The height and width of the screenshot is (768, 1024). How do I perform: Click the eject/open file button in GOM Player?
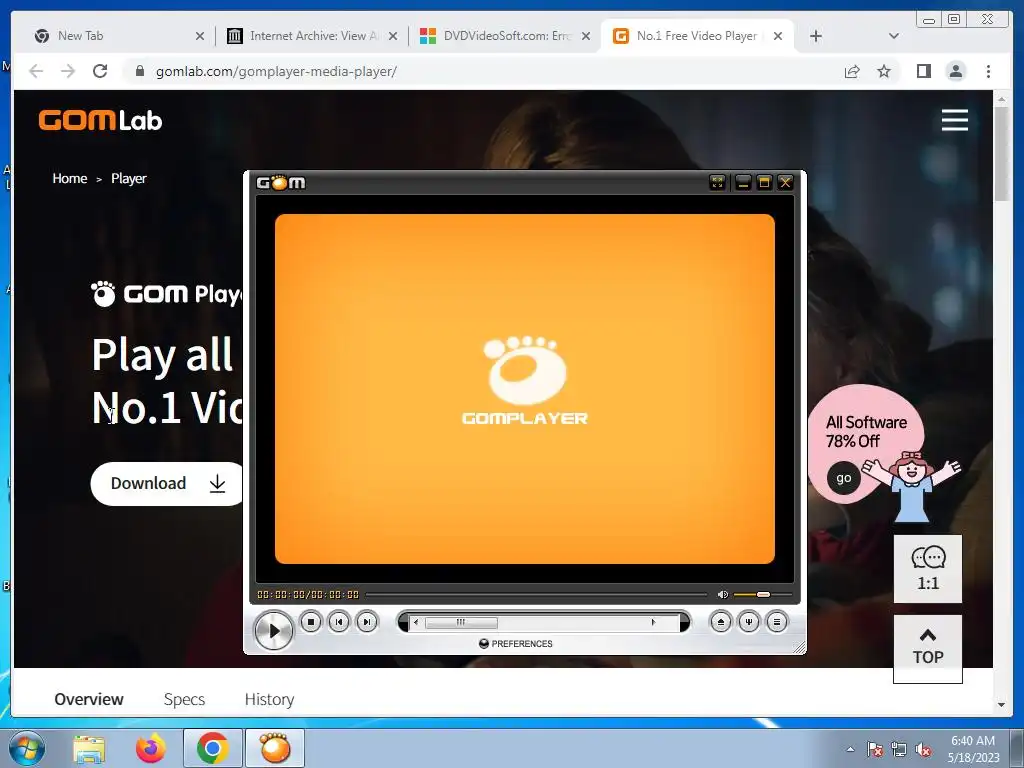click(x=720, y=622)
